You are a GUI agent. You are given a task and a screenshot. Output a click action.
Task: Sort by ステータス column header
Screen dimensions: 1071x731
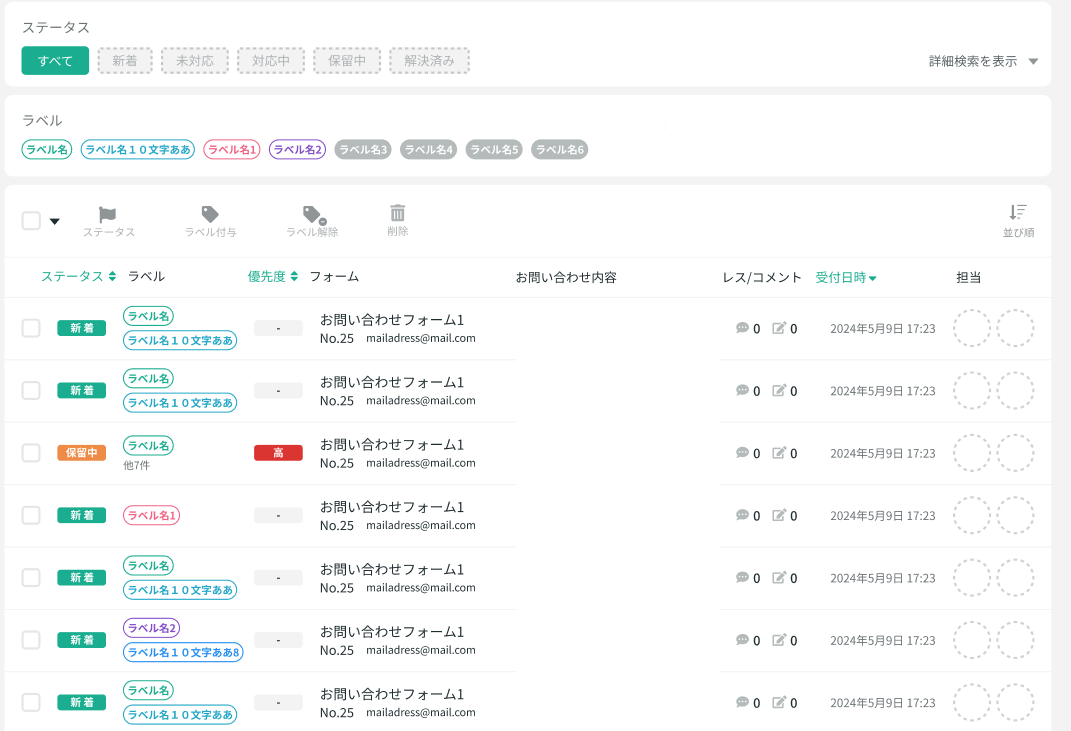tap(79, 276)
